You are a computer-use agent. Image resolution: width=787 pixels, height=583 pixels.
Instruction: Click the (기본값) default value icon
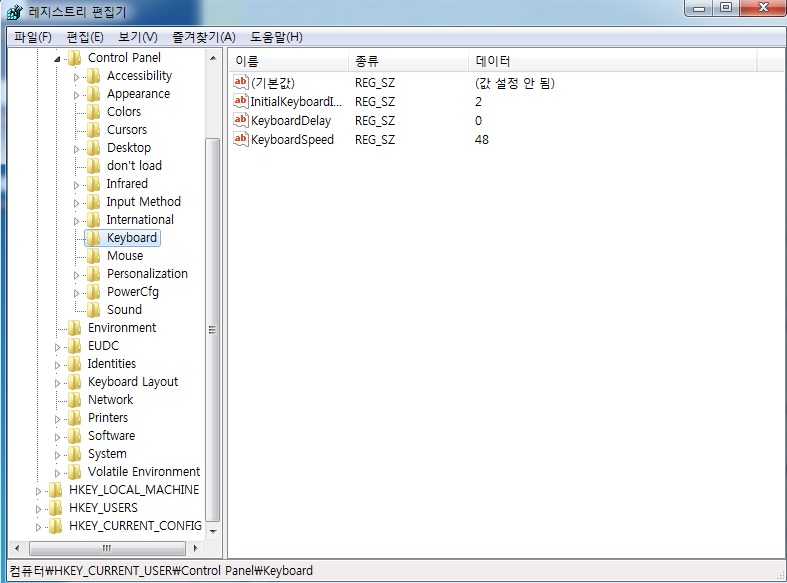tap(240, 83)
